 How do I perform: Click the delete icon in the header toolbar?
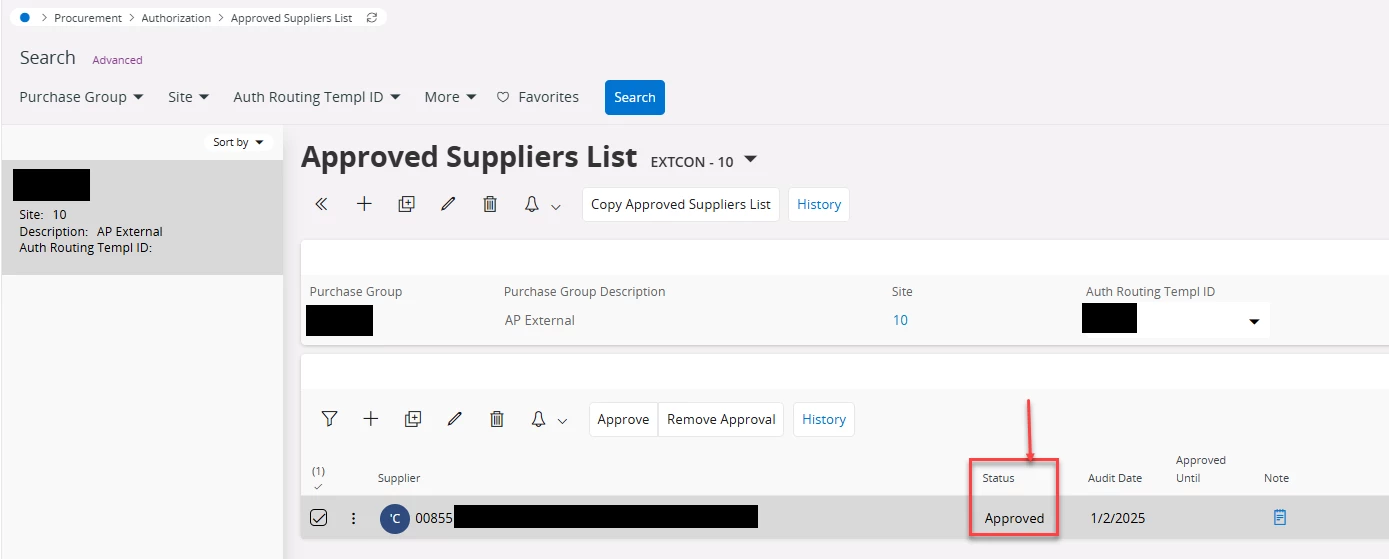[x=490, y=204]
